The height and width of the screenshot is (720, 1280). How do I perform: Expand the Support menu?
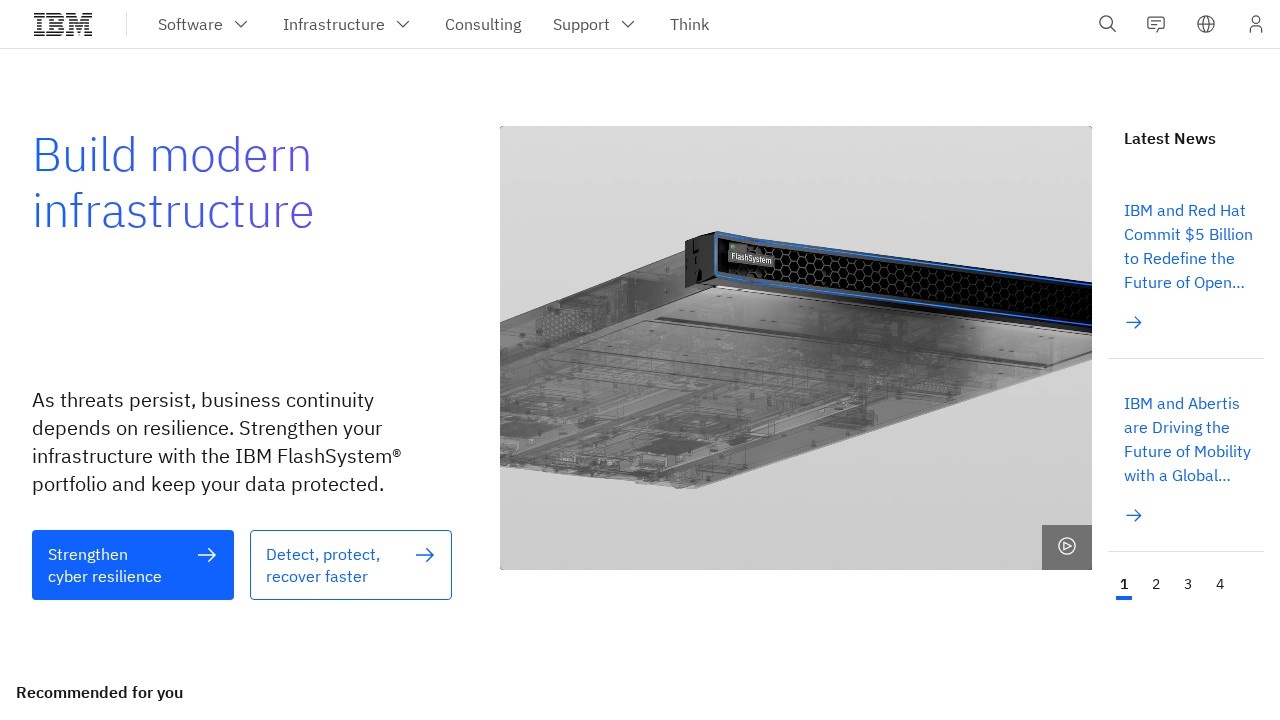pos(594,24)
